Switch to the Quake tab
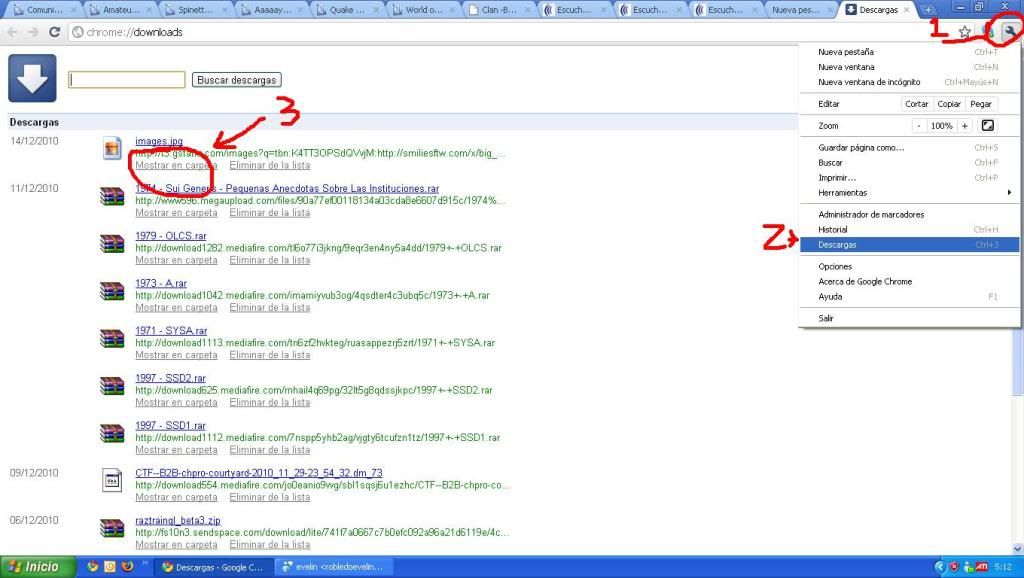The width and height of the screenshot is (1024, 578). point(346,10)
